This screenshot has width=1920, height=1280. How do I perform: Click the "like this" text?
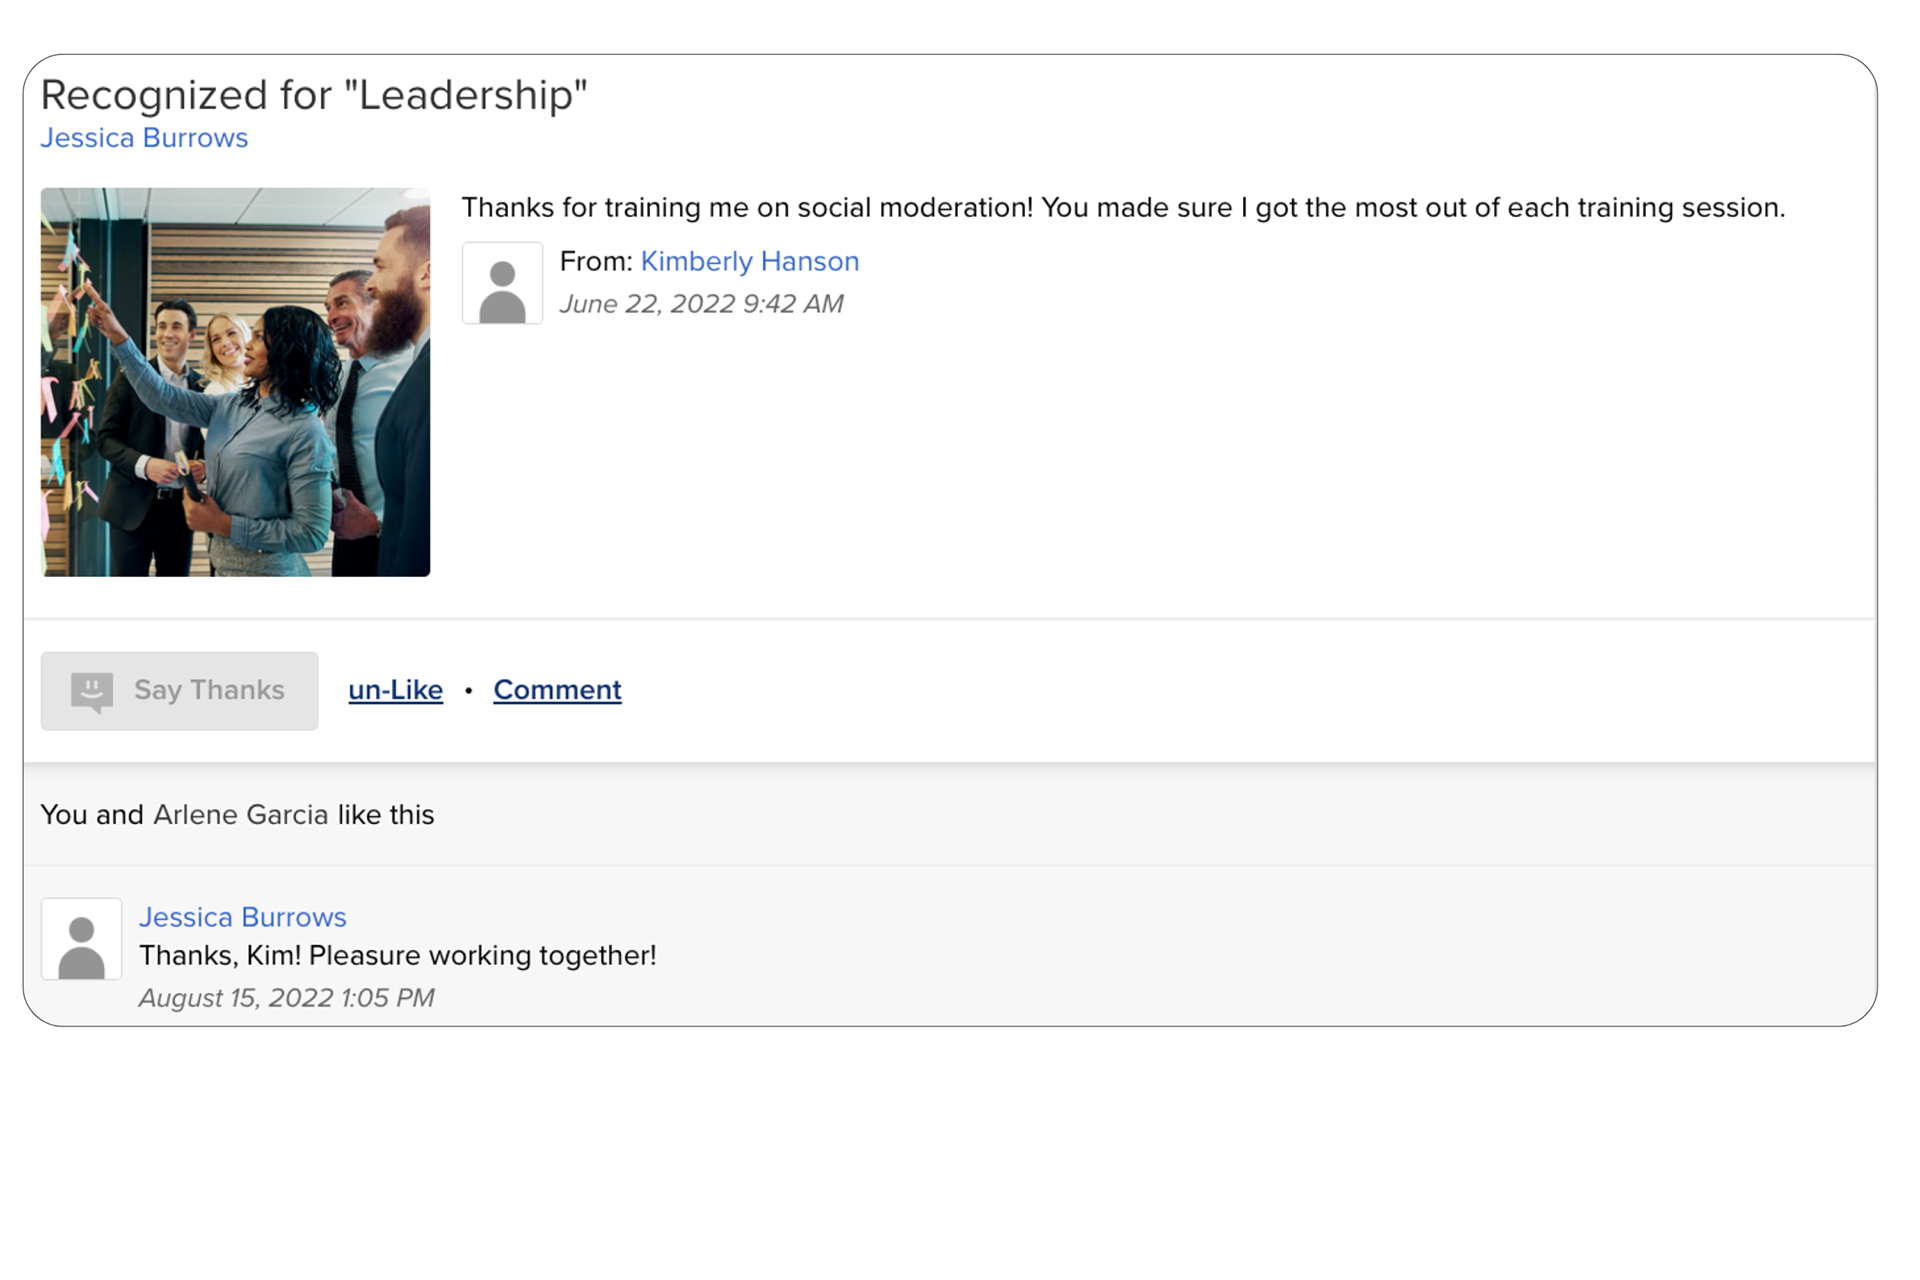pos(386,815)
